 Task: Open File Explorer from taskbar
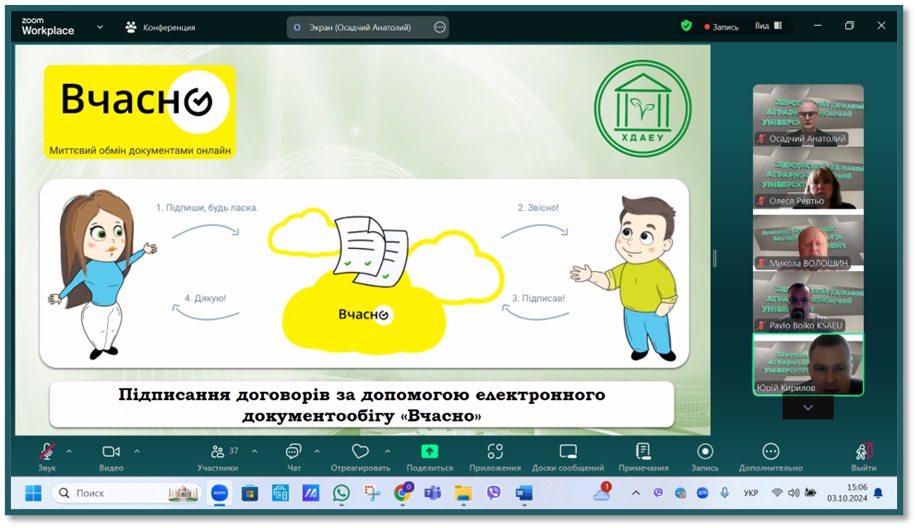coord(463,494)
